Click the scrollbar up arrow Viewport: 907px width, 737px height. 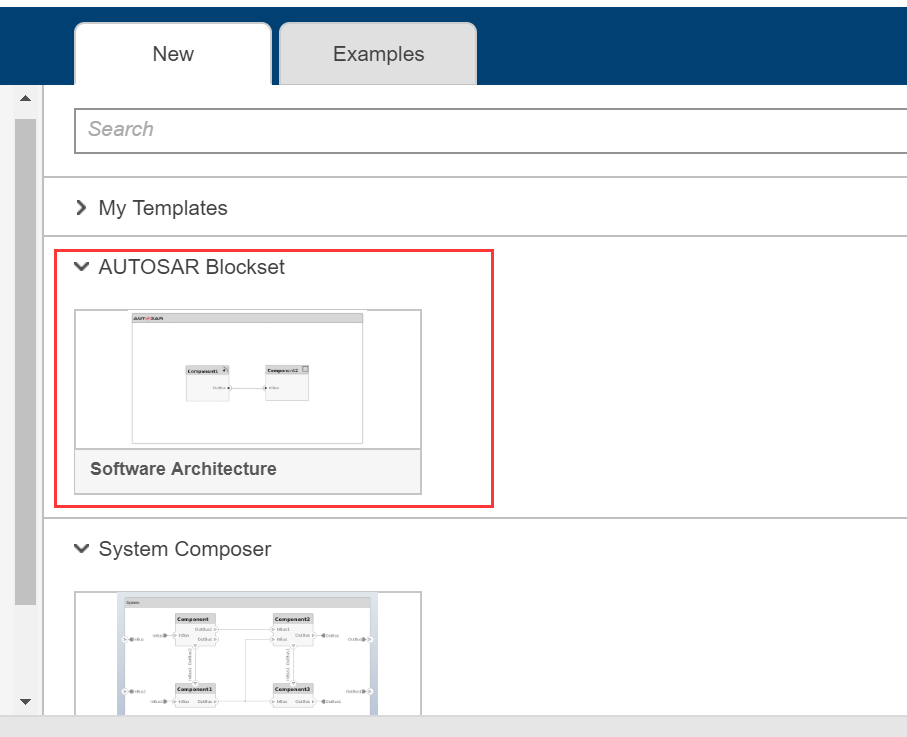25,97
